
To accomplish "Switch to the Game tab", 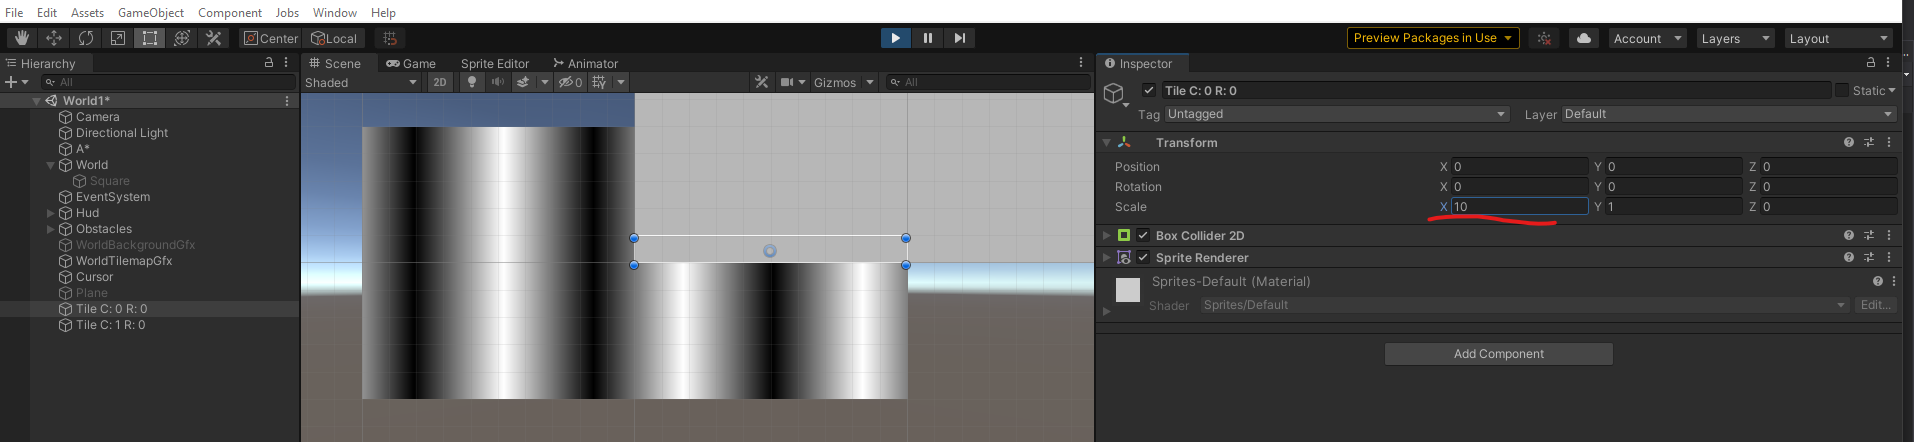I will [411, 63].
